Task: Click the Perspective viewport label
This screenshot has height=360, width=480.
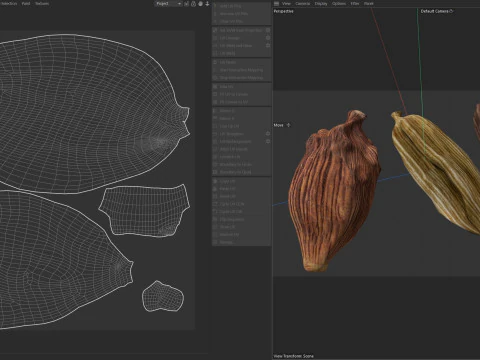Action: (283, 11)
